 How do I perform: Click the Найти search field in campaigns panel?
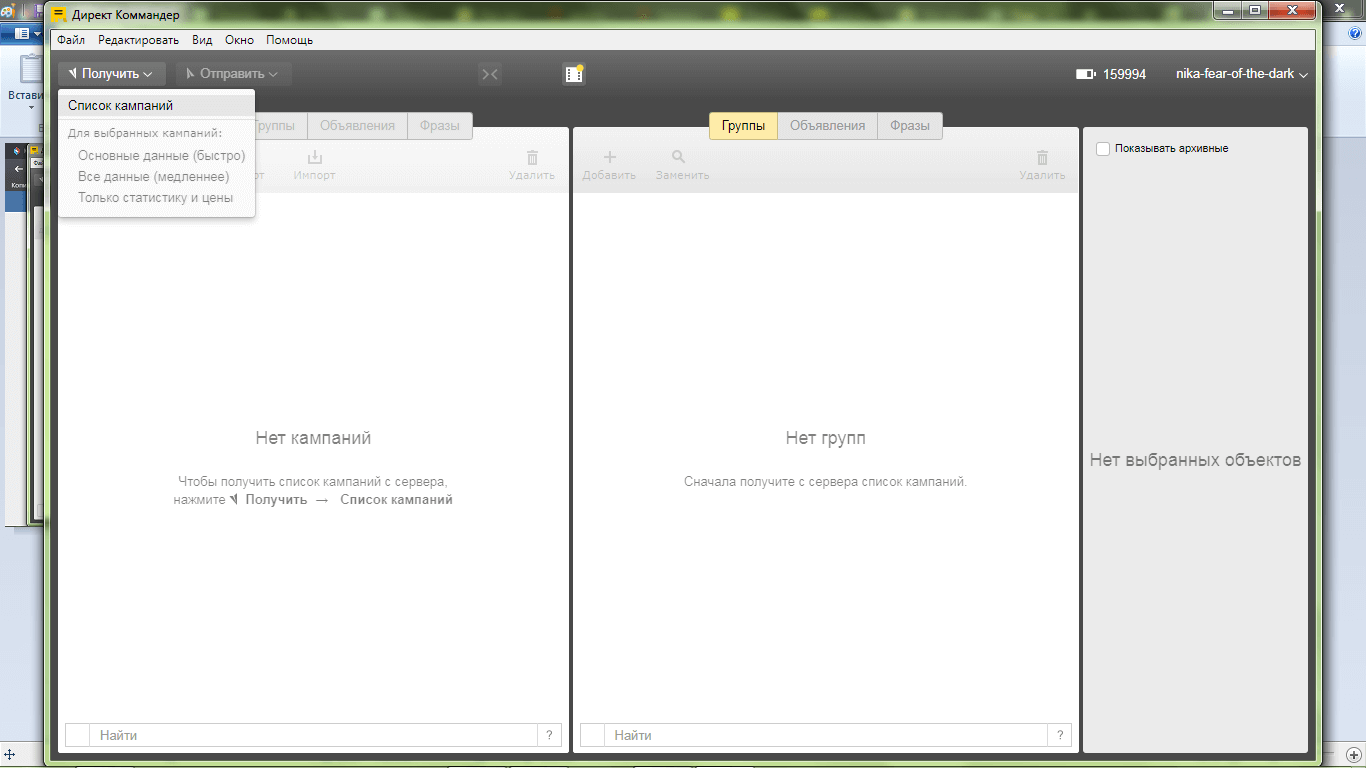point(315,735)
